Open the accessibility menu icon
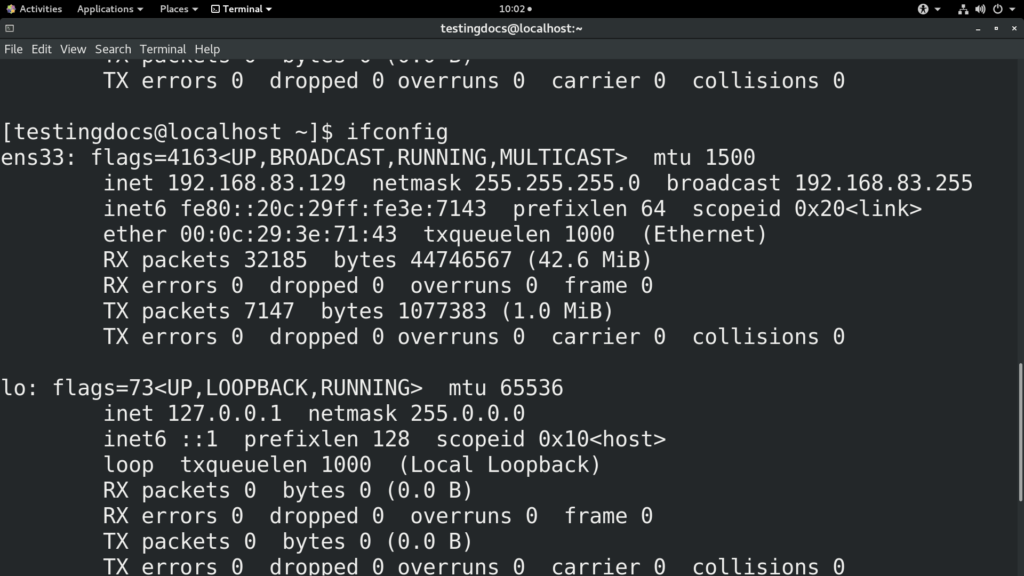The width and height of the screenshot is (1024, 576). click(923, 9)
